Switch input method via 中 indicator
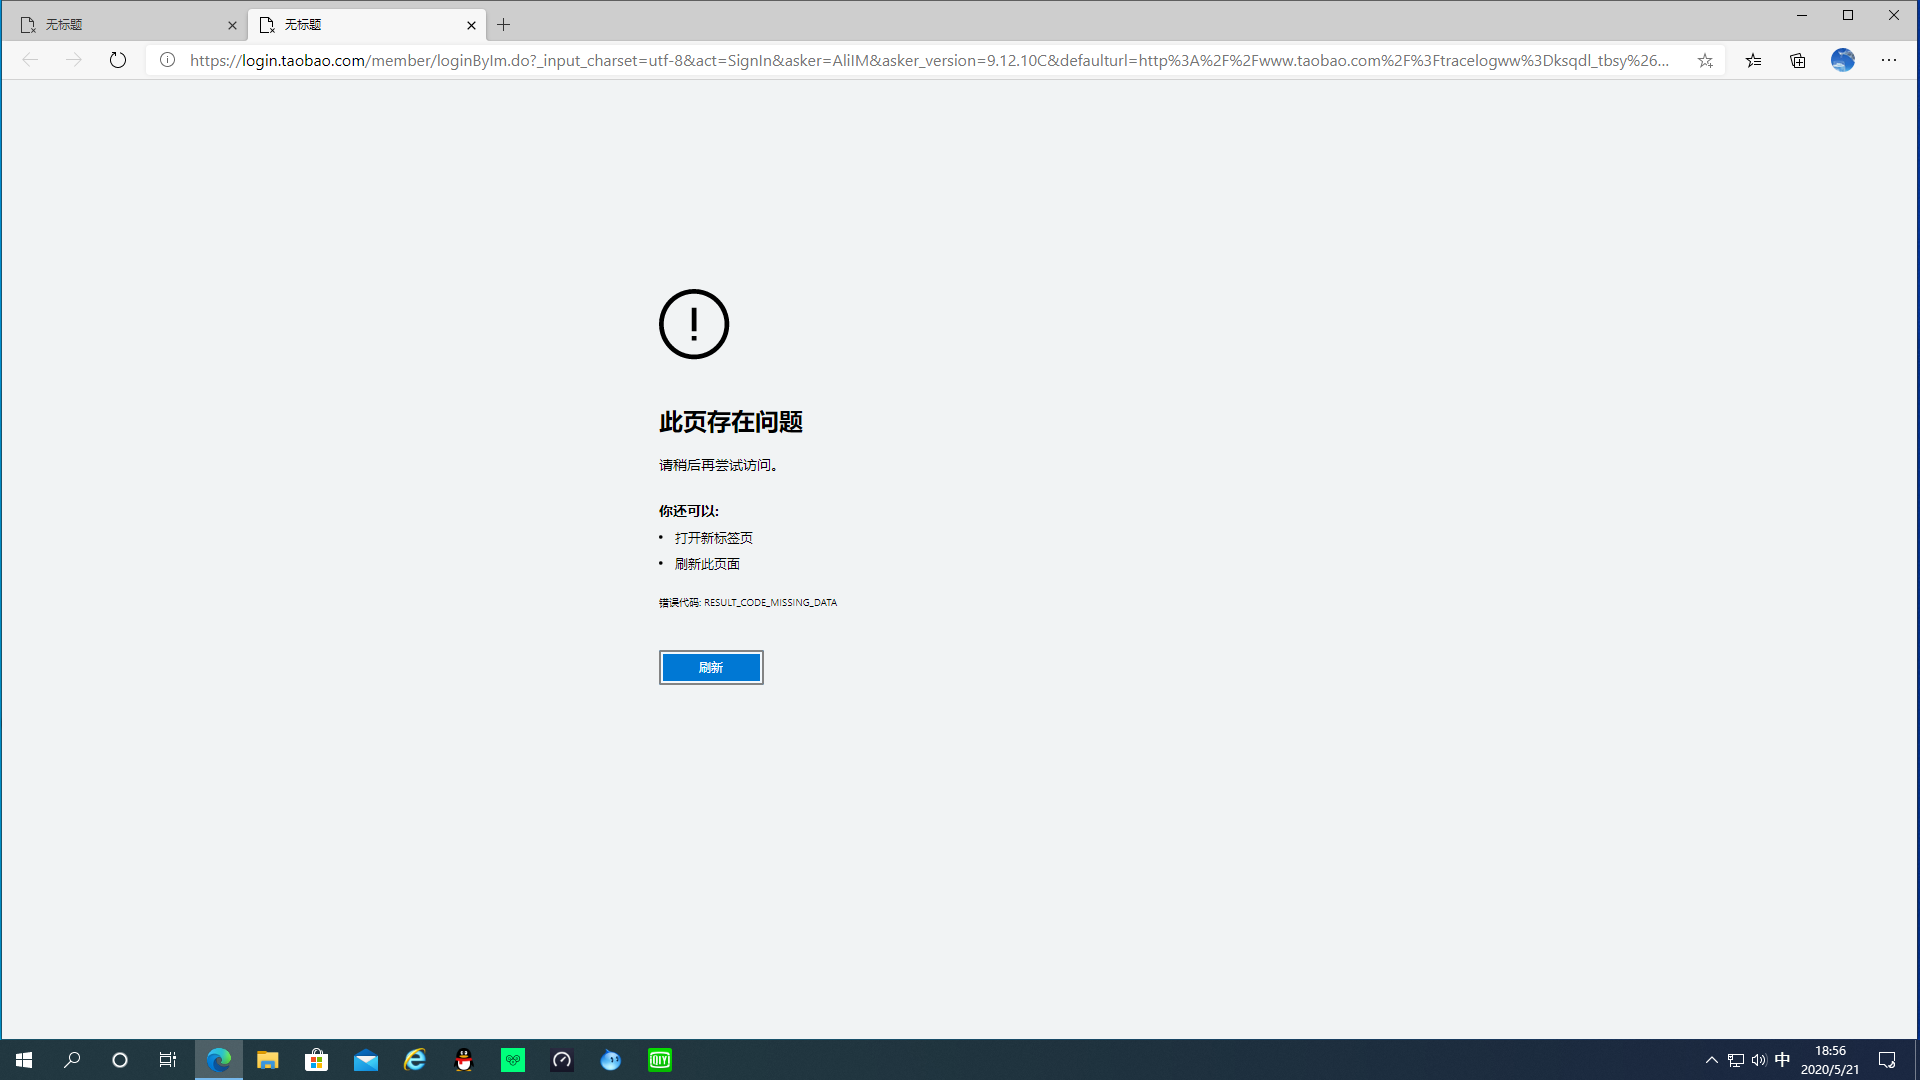The height and width of the screenshot is (1080, 1920). [x=1782, y=1060]
